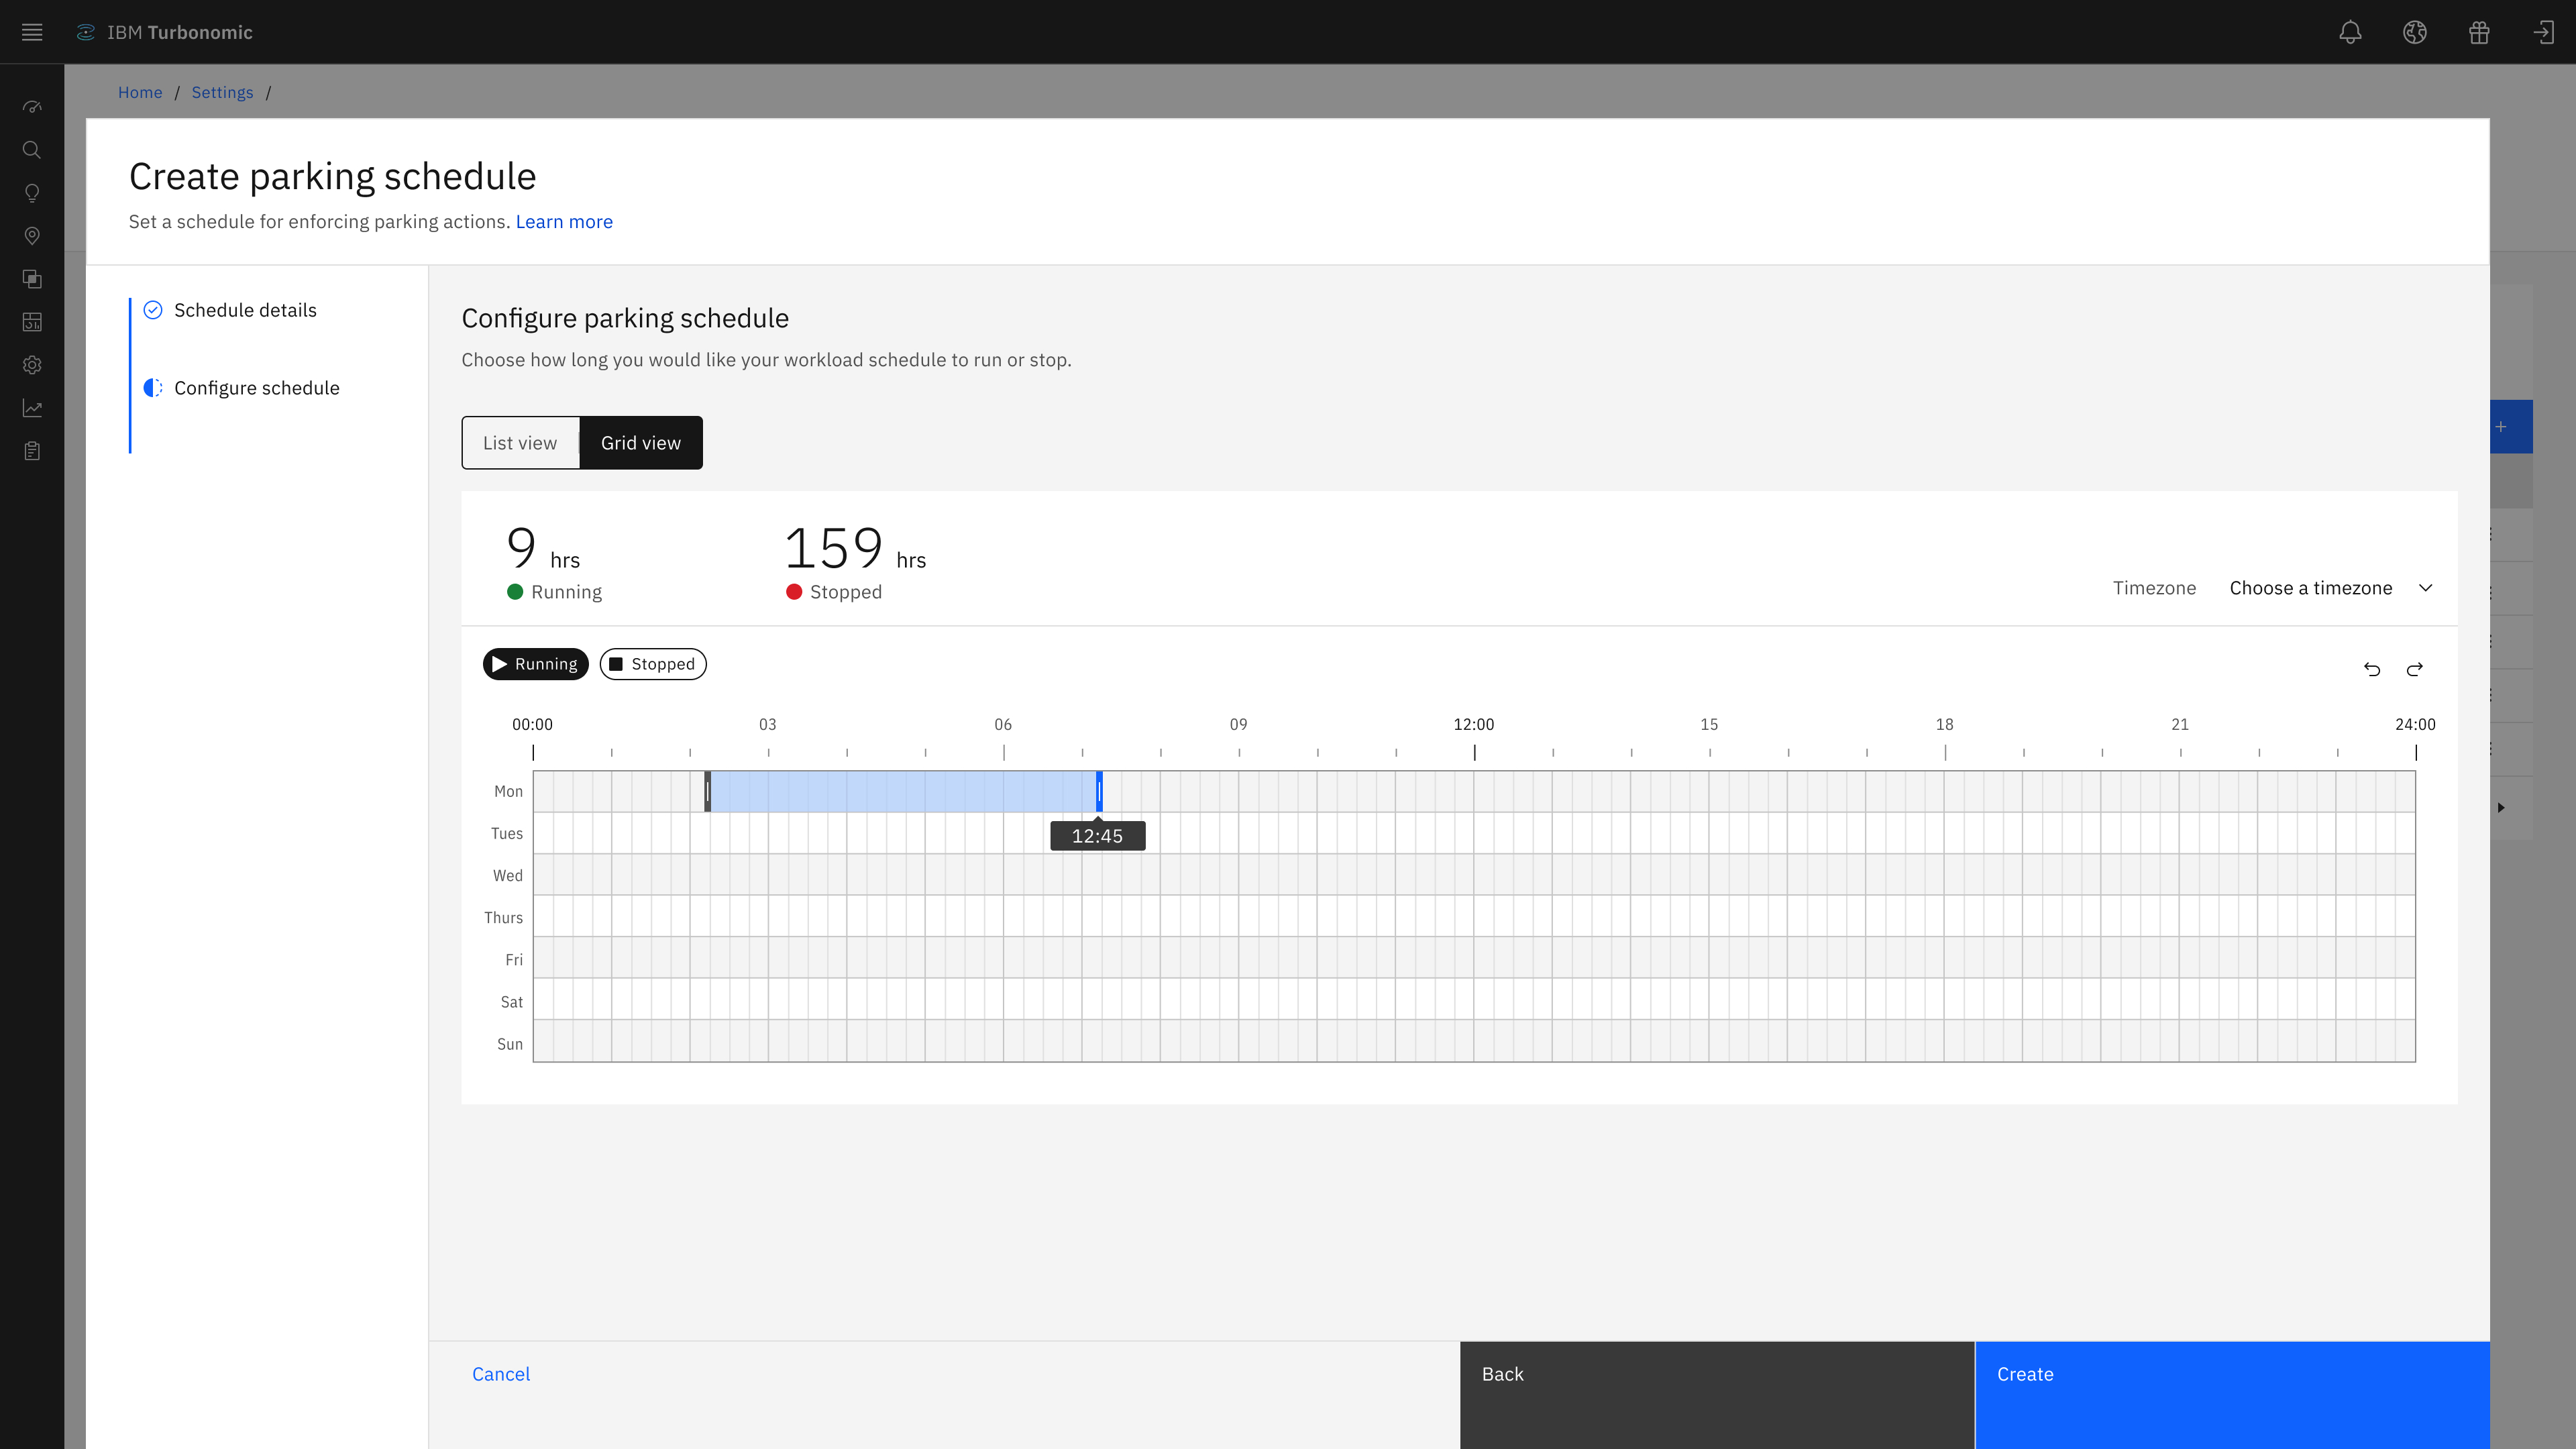Select the Configure schedule step

pos(257,388)
